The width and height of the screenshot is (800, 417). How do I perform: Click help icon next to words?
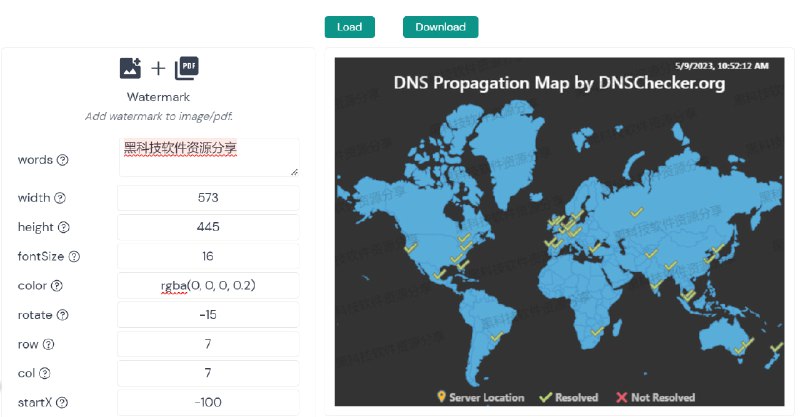tap(63, 160)
